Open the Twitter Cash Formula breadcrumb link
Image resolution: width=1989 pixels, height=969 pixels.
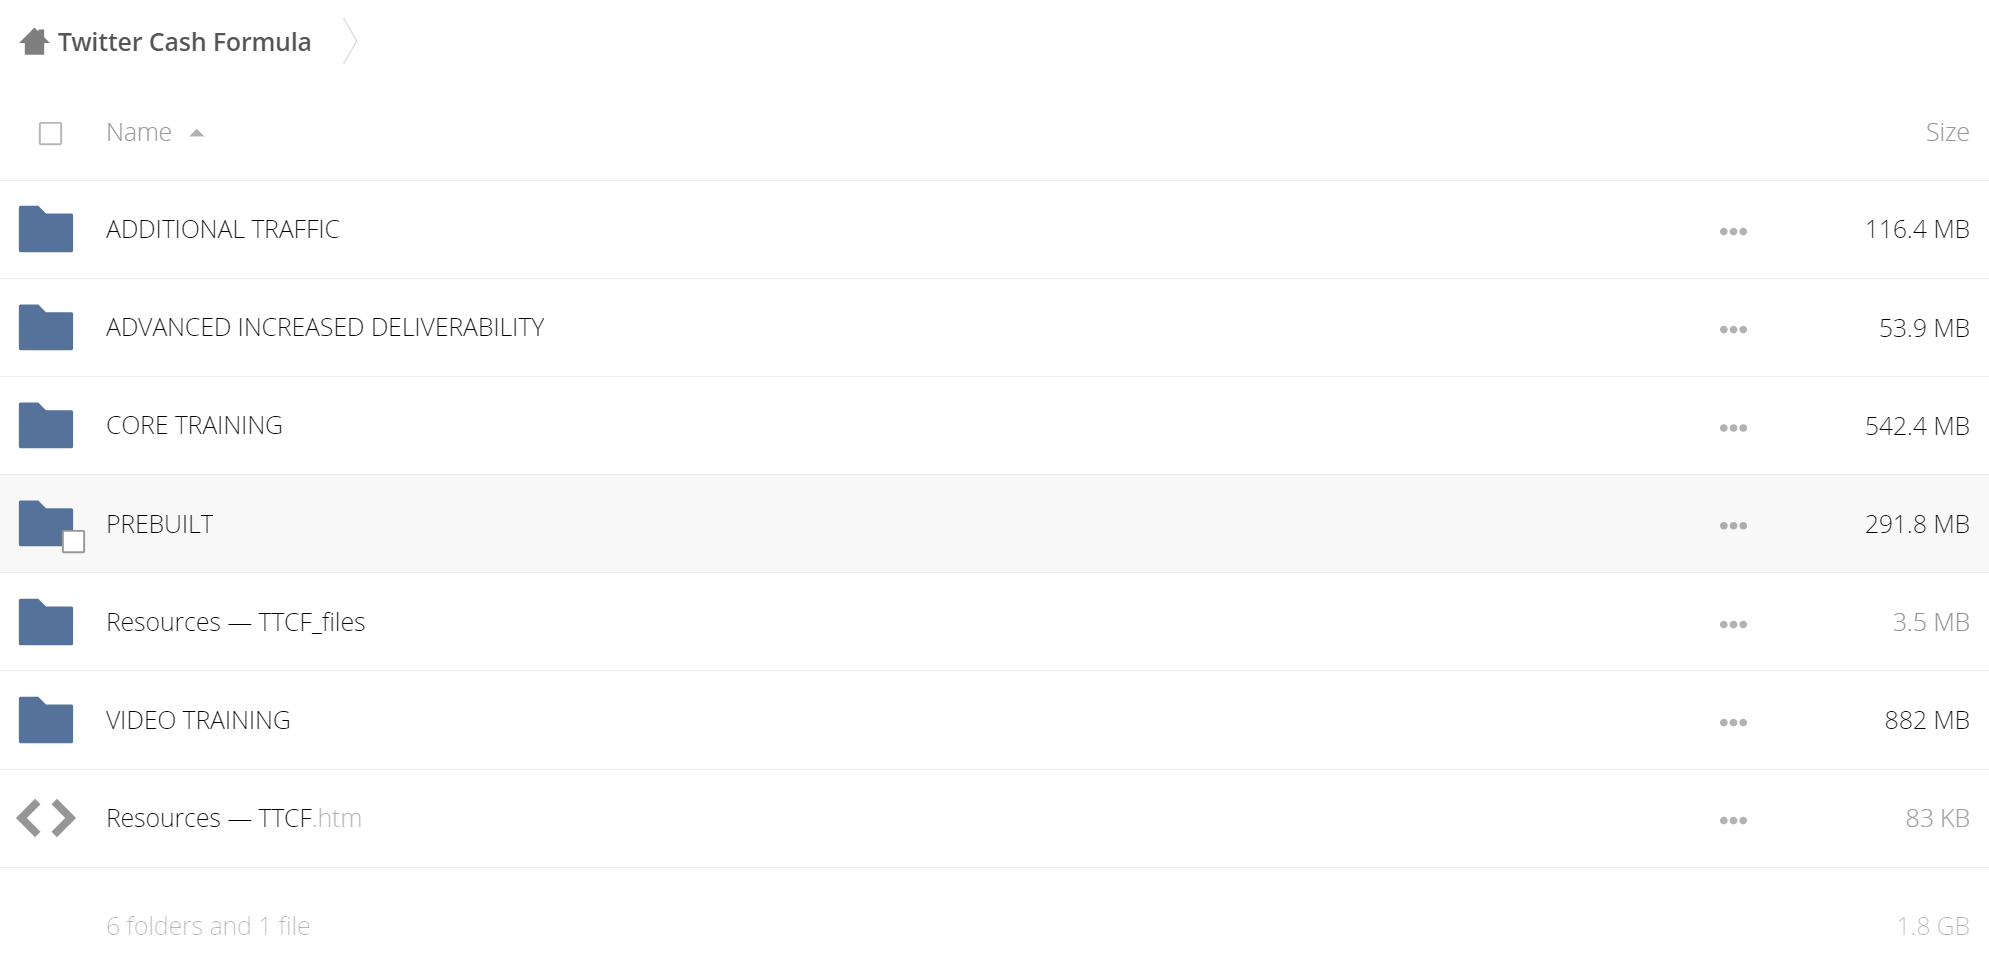[184, 42]
